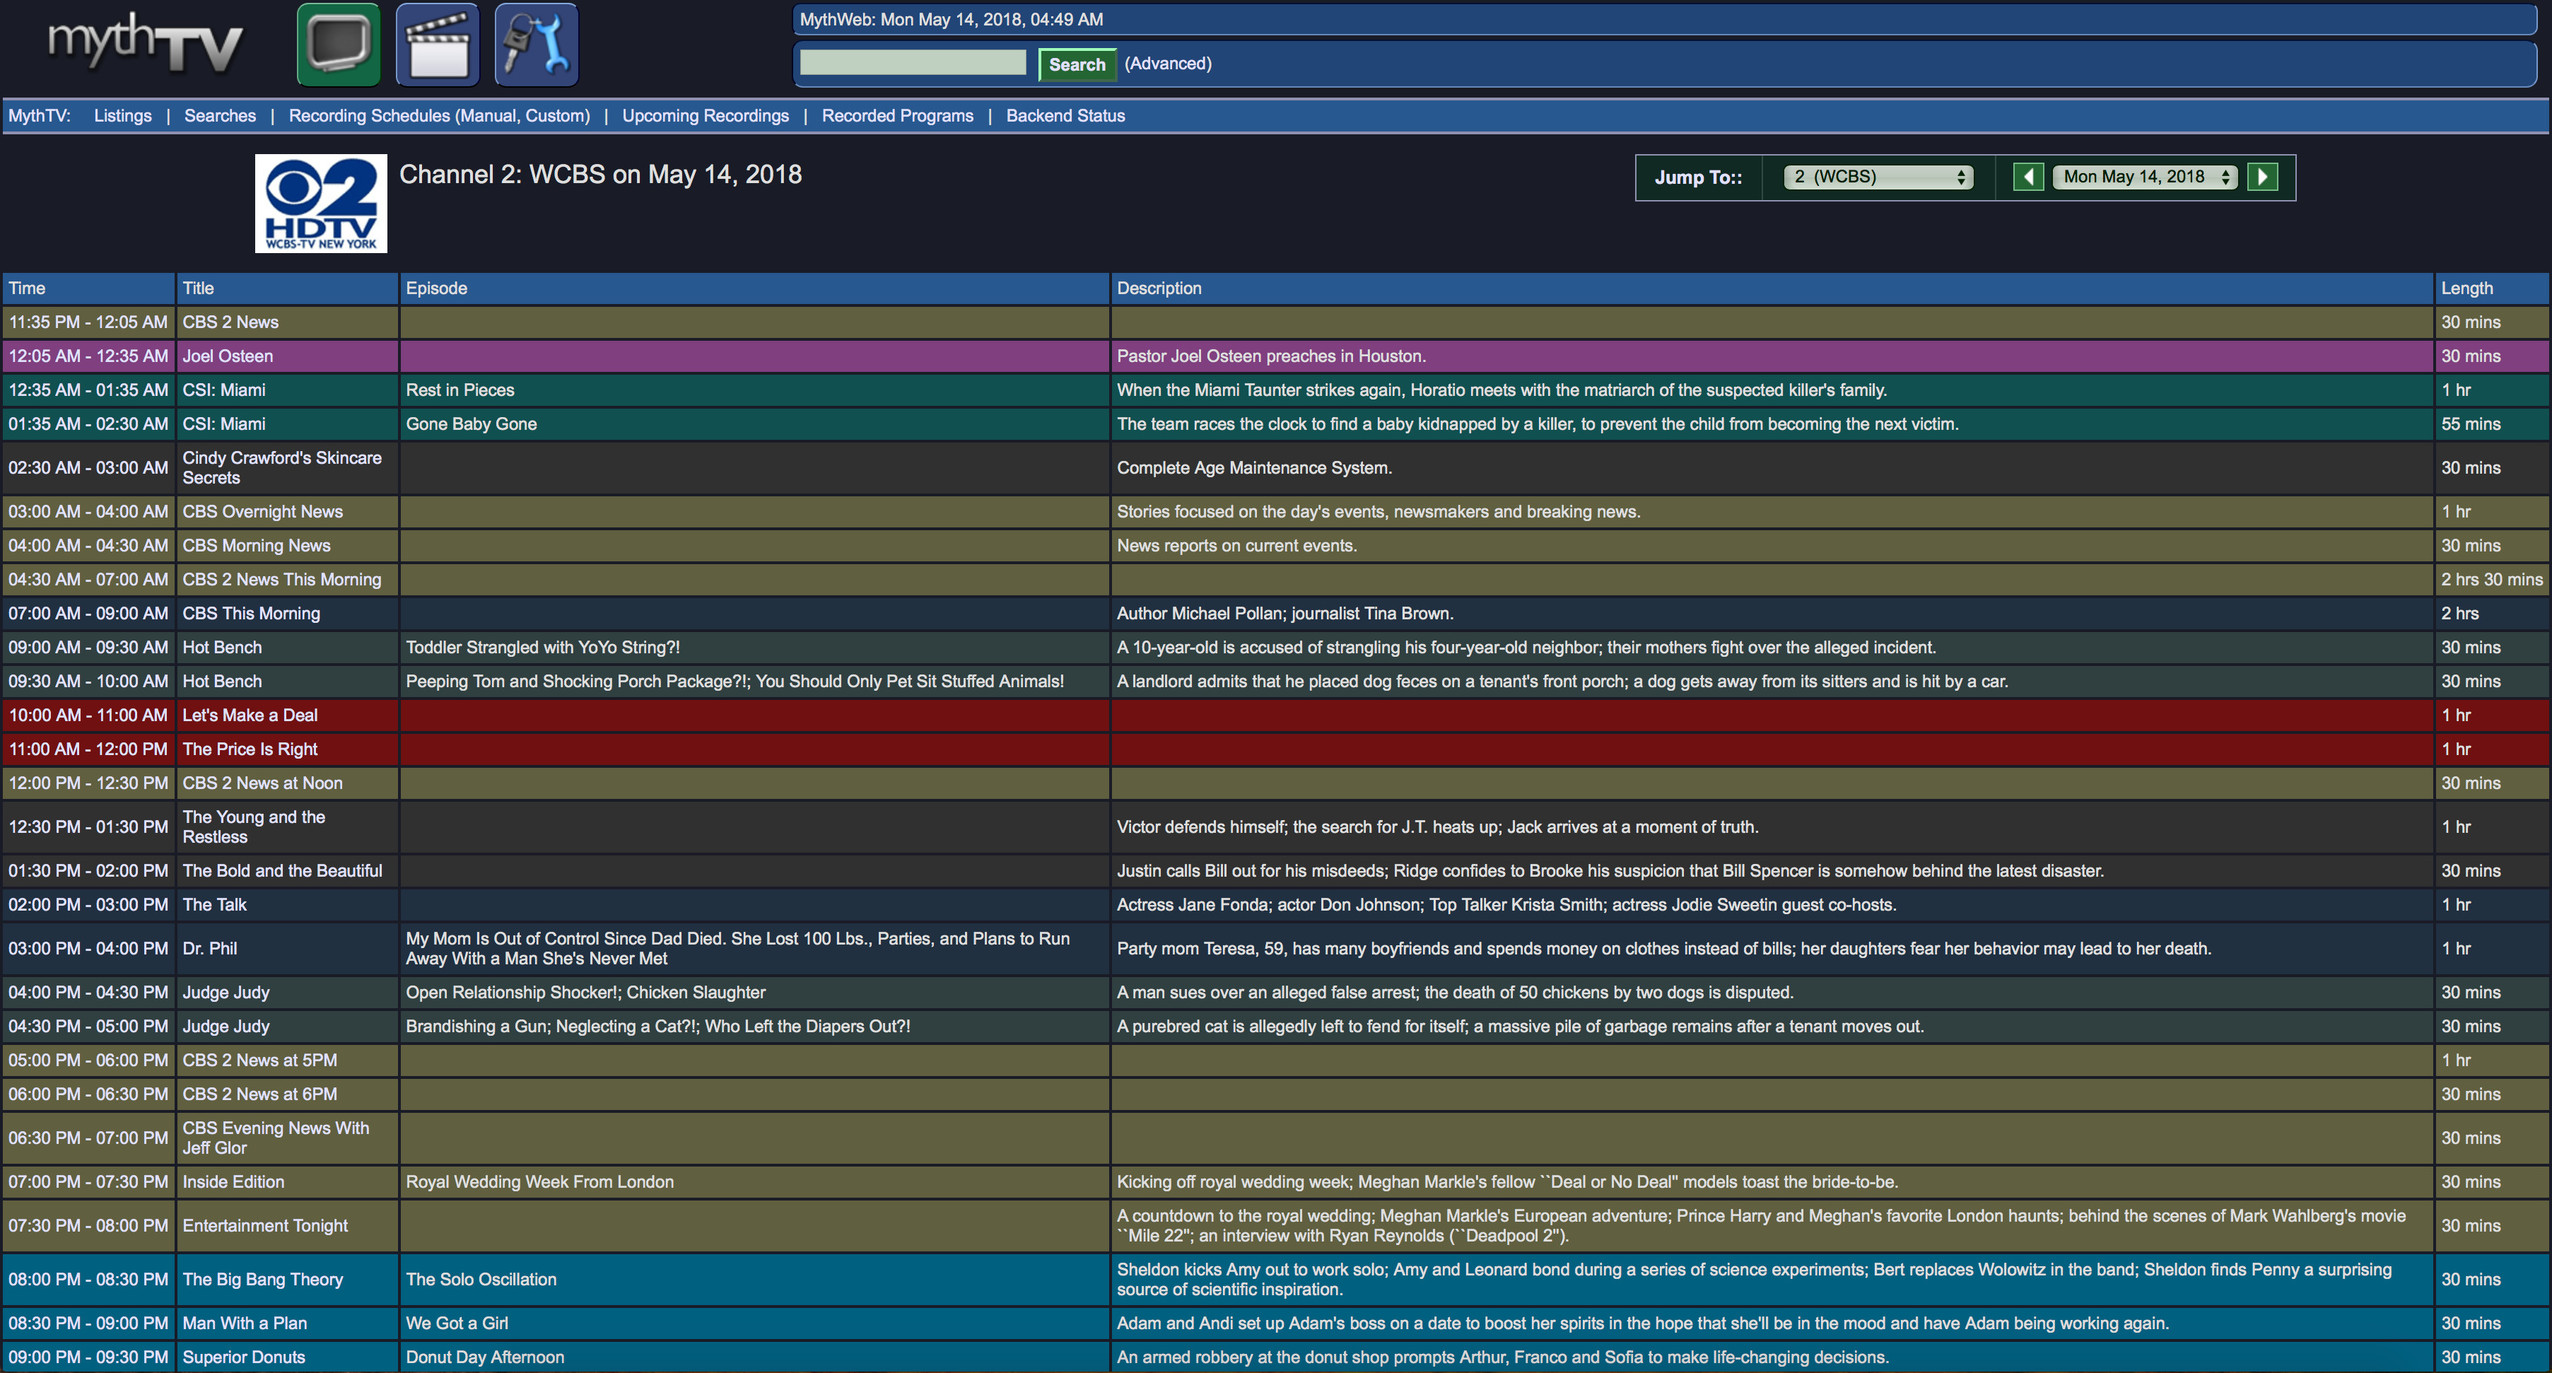Image resolution: width=2552 pixels, height=1373 pixels.
Task: Click the MythTV logo
Action: click(146, 45)
